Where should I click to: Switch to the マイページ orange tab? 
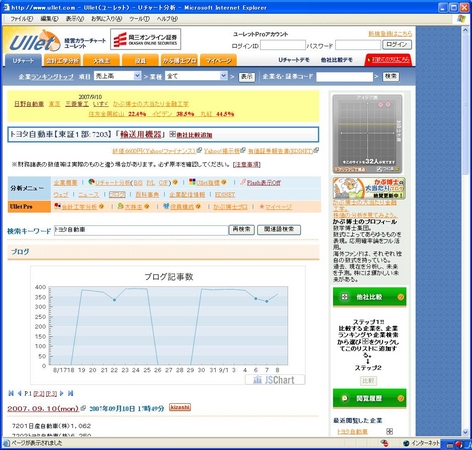218,61
